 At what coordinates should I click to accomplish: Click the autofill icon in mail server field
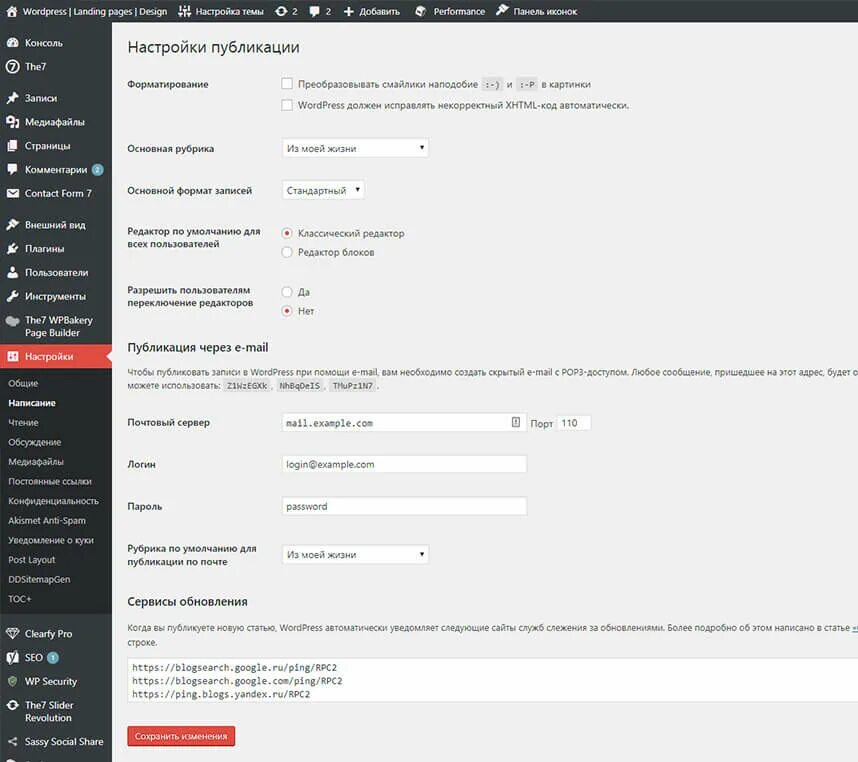515,422
